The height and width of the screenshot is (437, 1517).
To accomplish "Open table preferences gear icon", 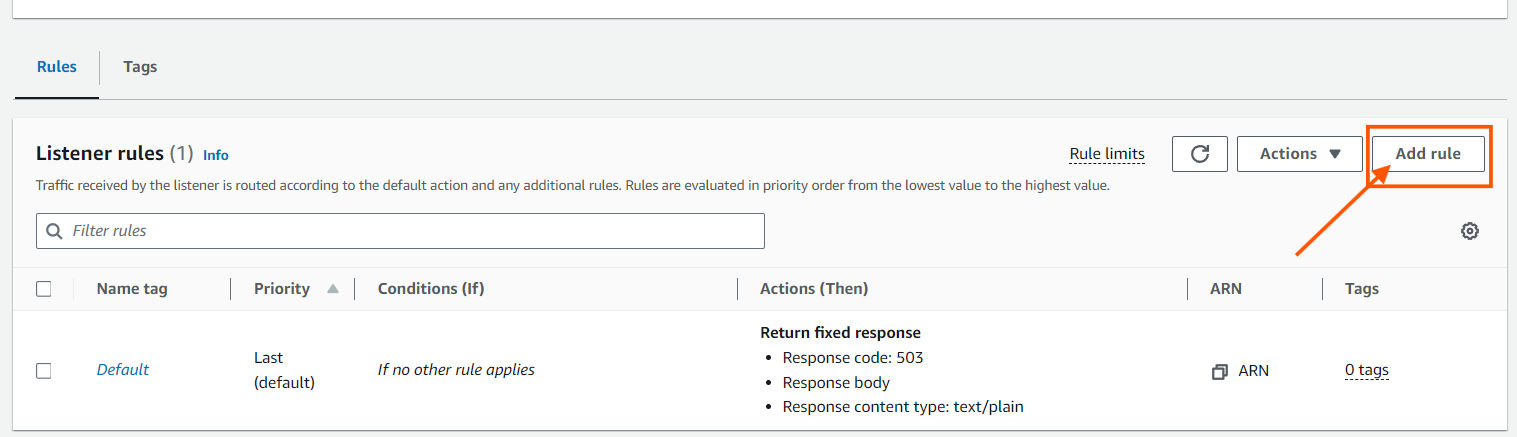I will 1469,231.
